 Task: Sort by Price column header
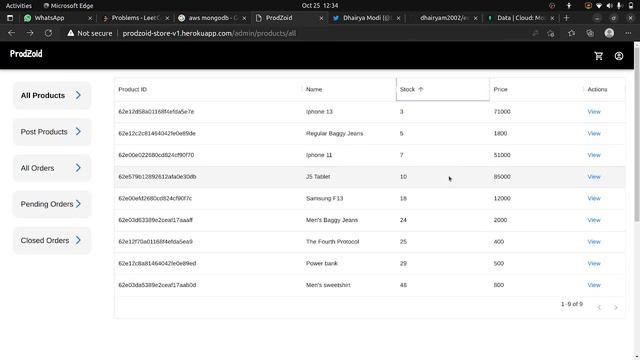(x=536, y=89)
